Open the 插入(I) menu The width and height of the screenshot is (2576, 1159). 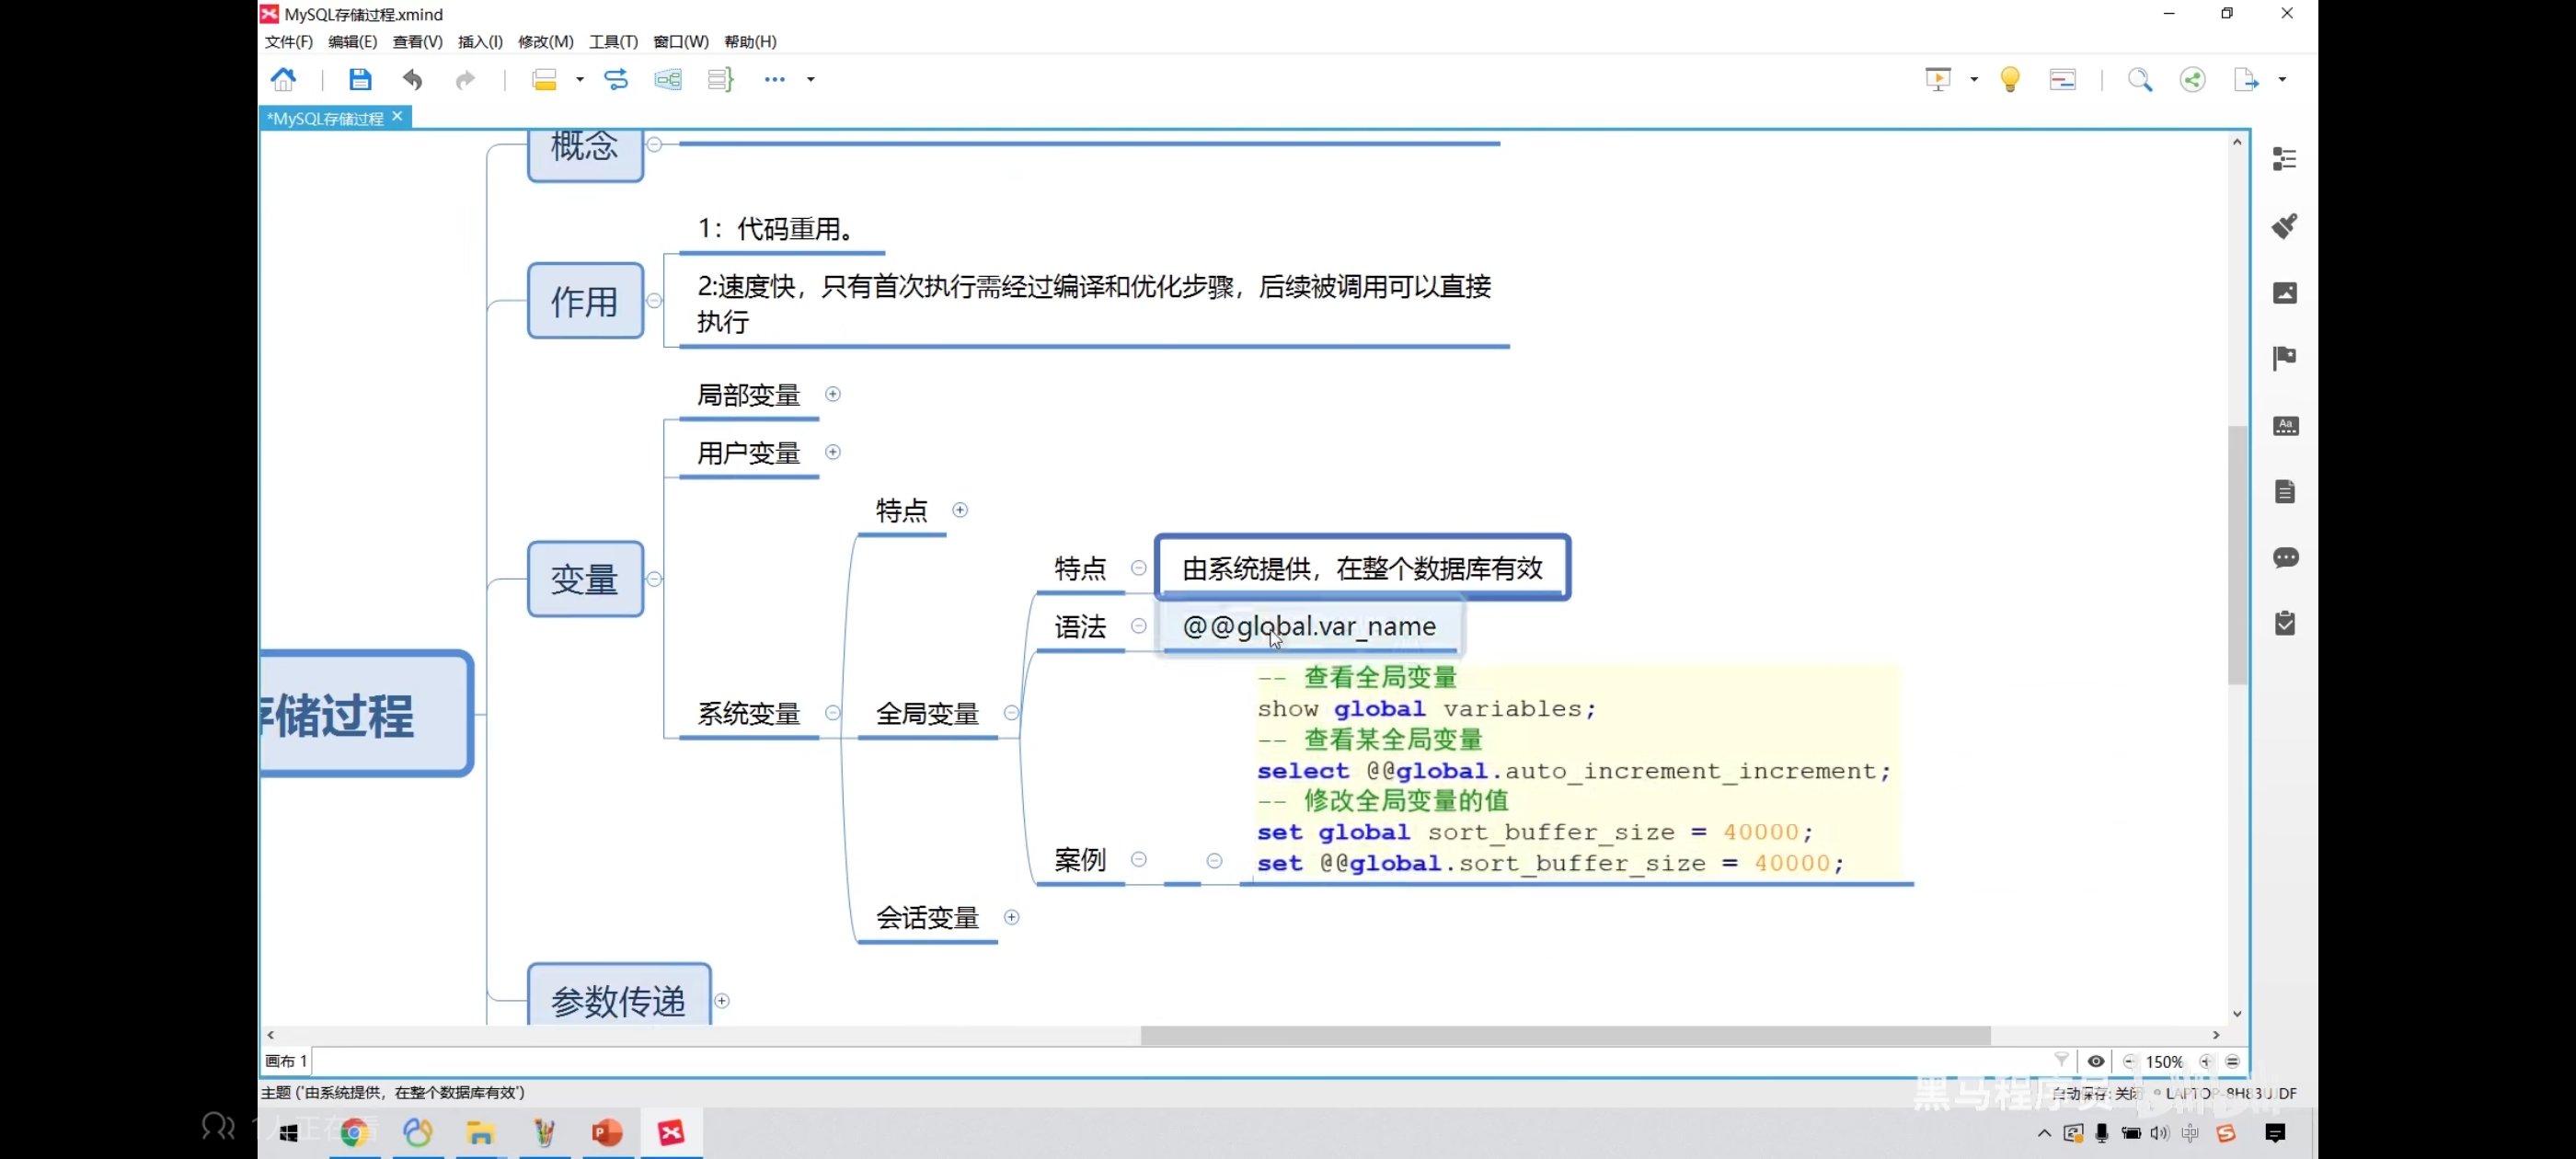(480, 41)
